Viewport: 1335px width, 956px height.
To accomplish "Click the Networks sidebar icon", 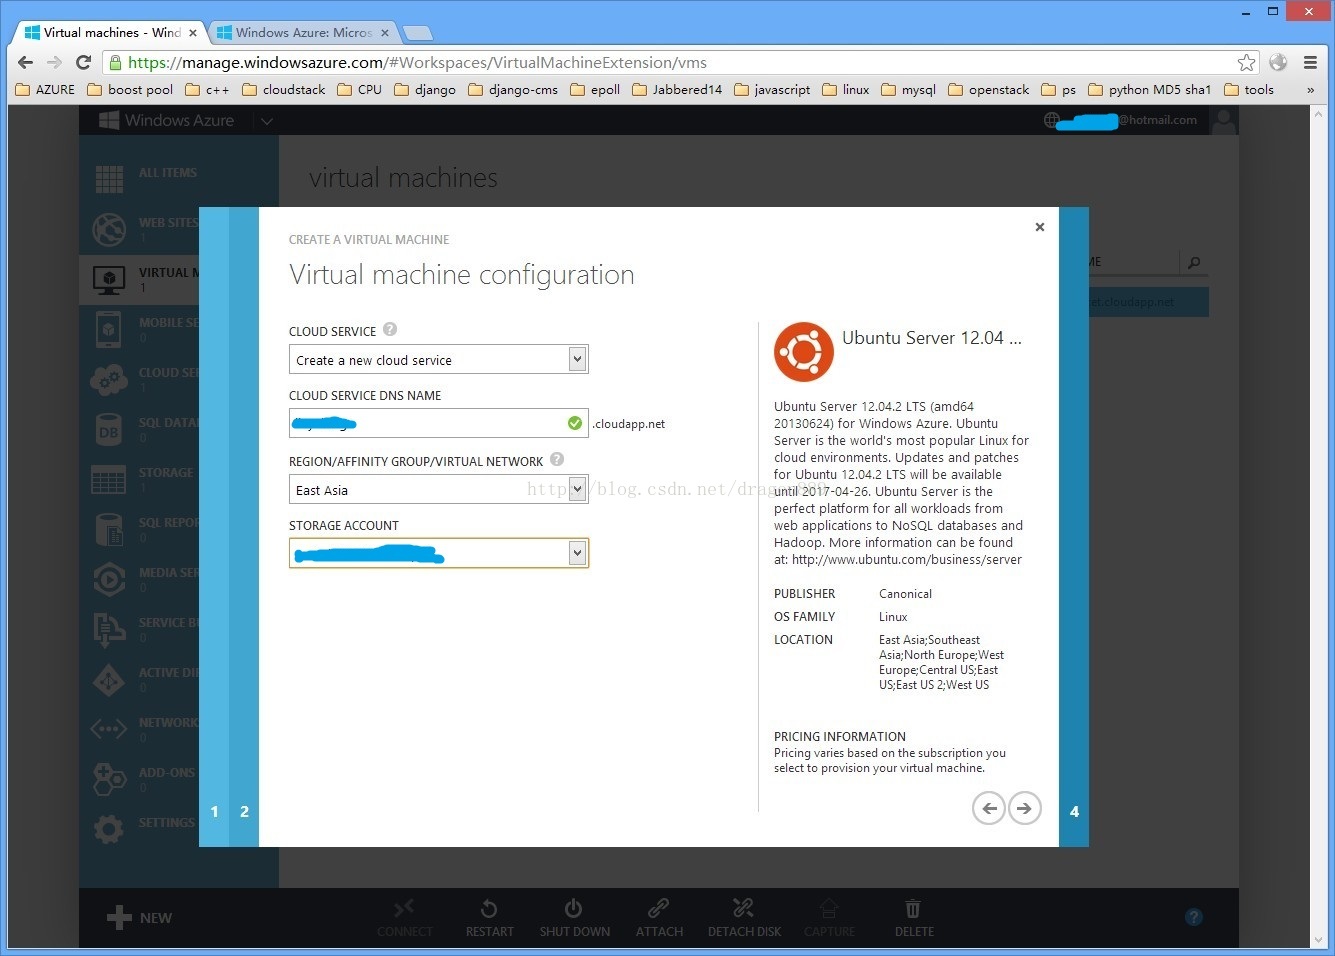I will (109, 729).
